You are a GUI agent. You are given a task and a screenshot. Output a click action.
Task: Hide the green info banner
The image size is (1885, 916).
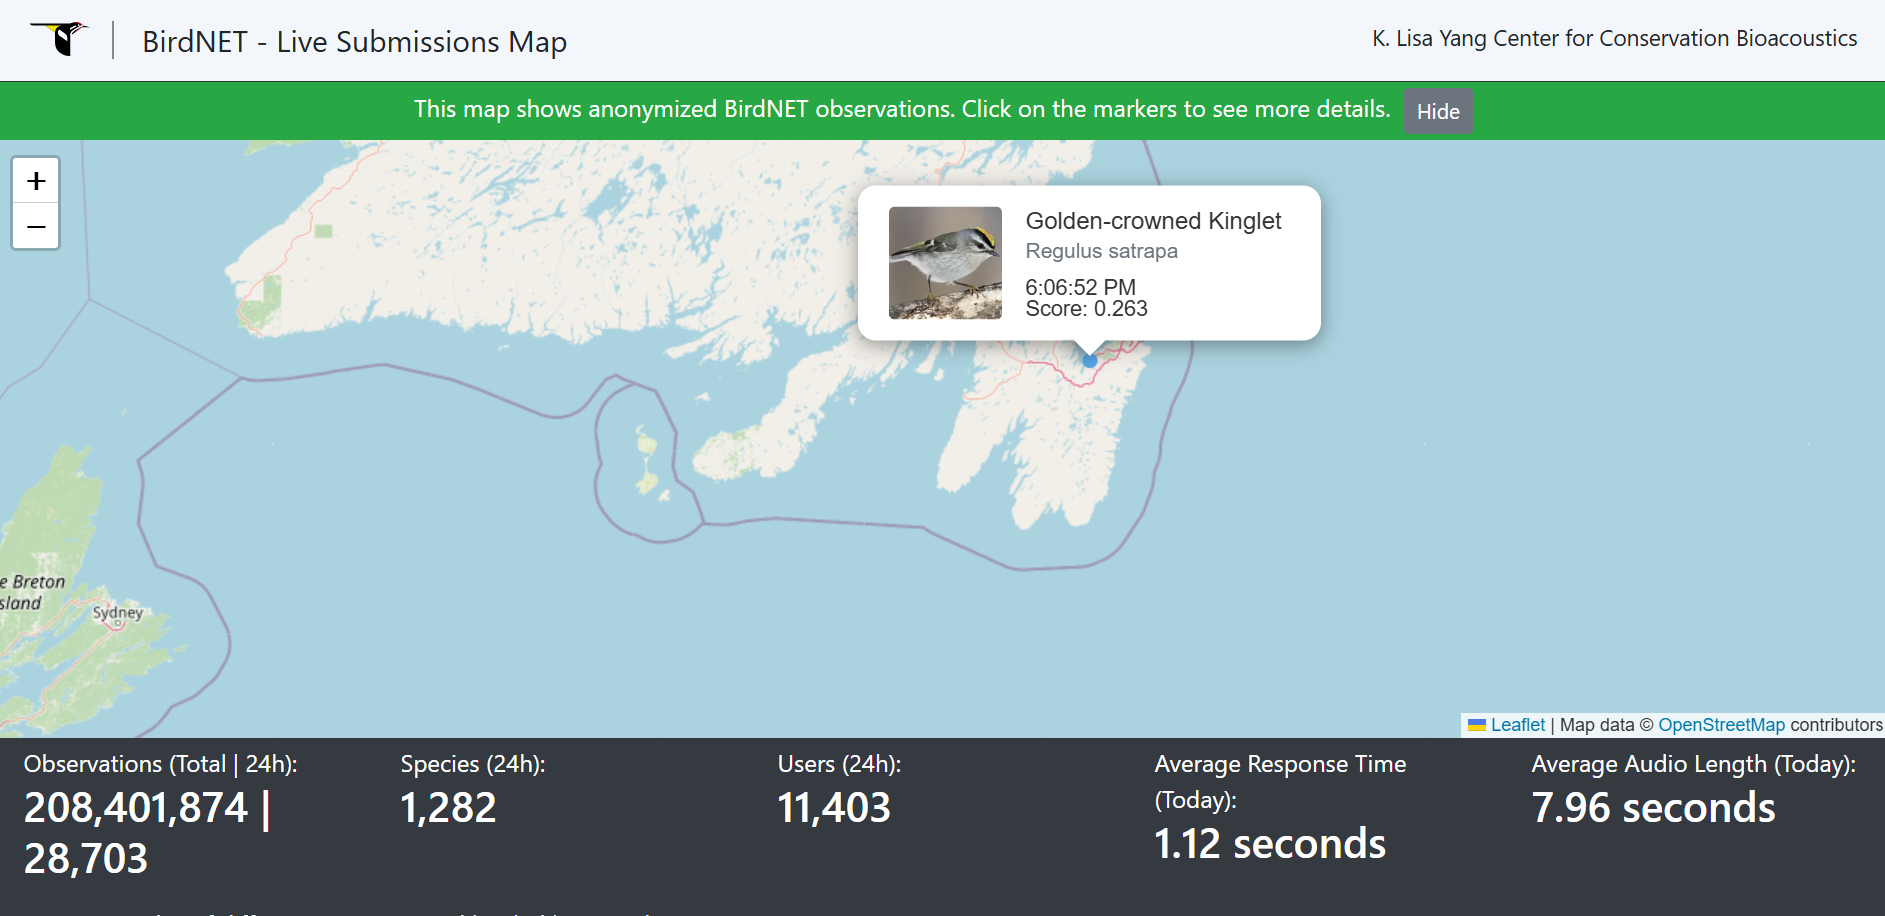(1437, 111)
